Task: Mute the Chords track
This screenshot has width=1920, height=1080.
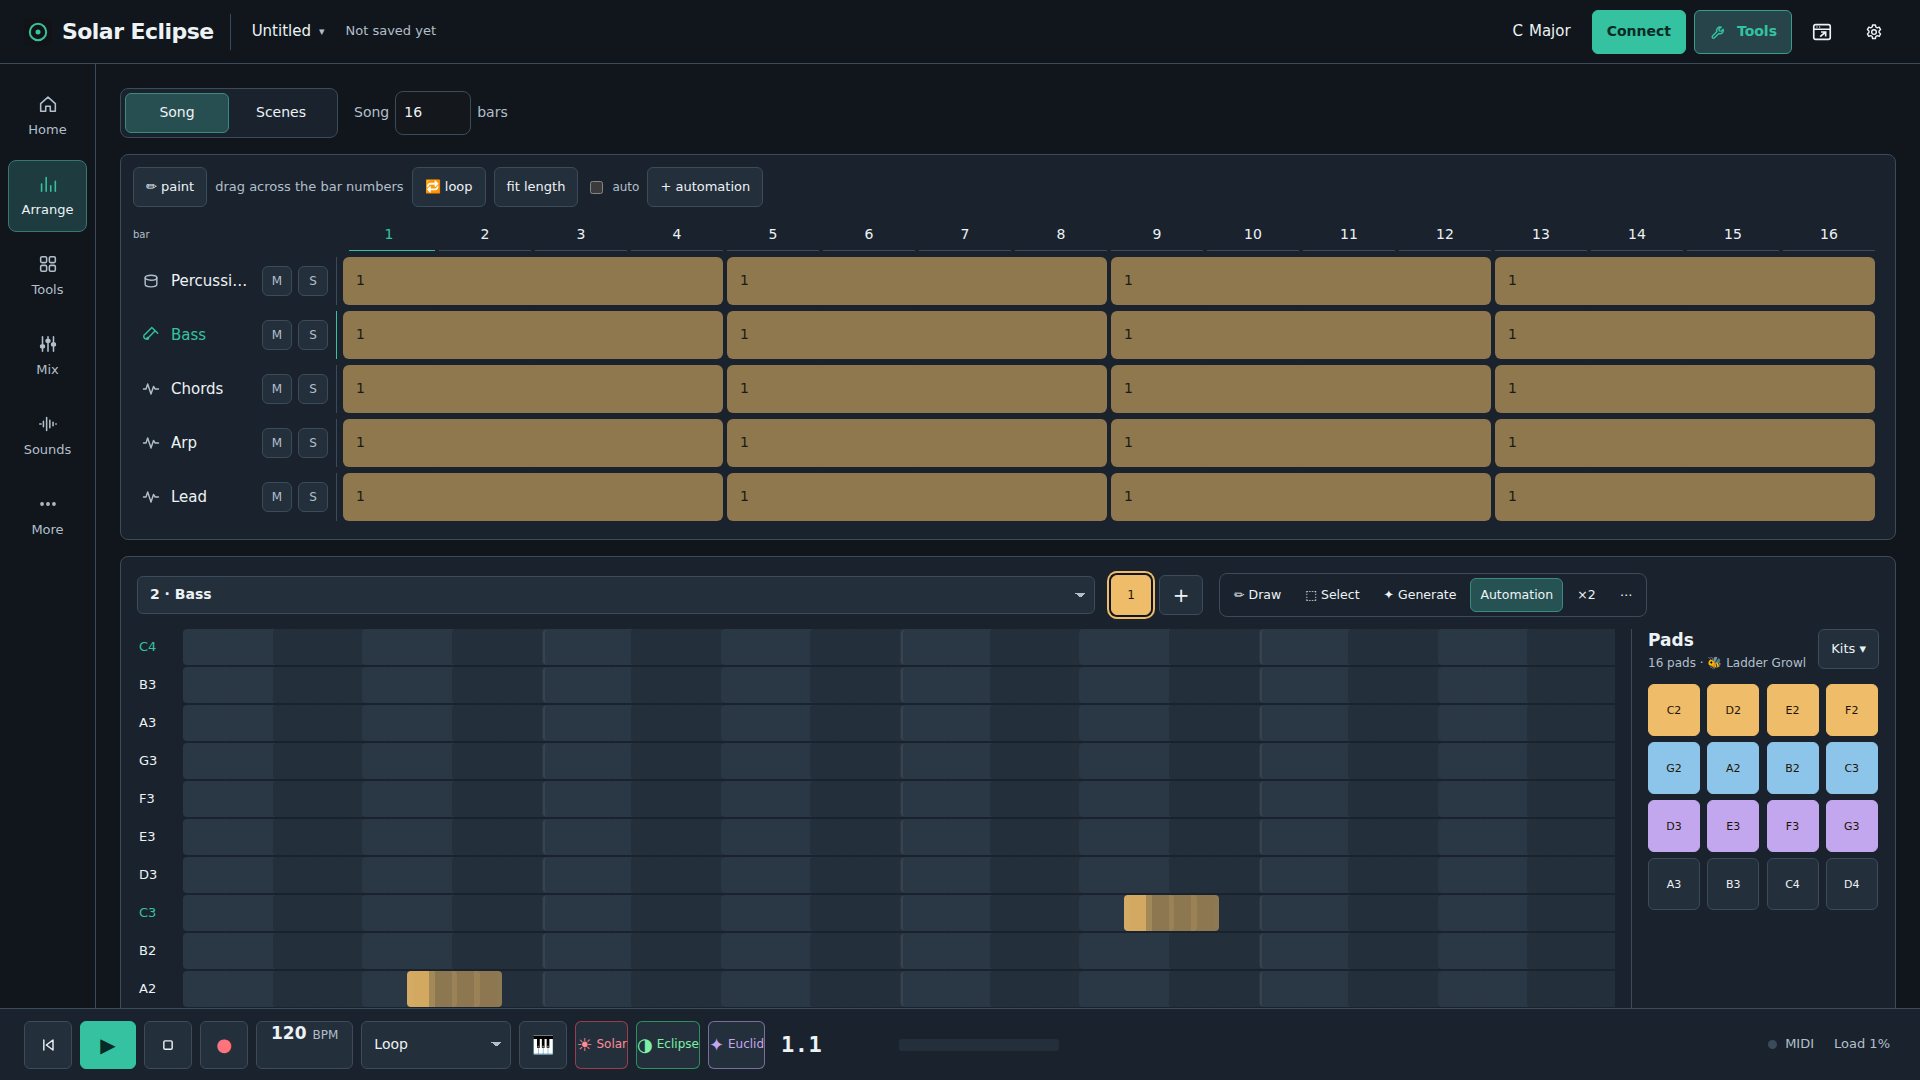Action: [277, 389]
